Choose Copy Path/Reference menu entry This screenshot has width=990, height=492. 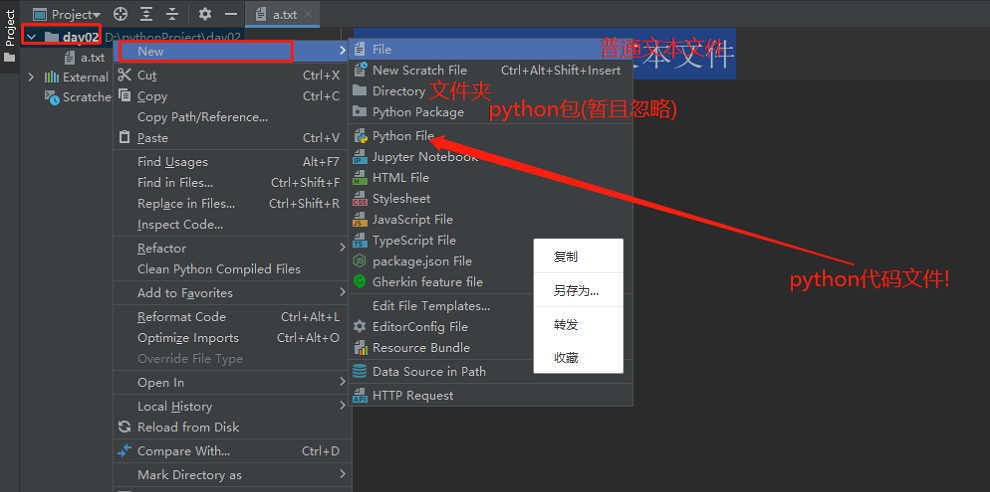click(x=230, y=117)
